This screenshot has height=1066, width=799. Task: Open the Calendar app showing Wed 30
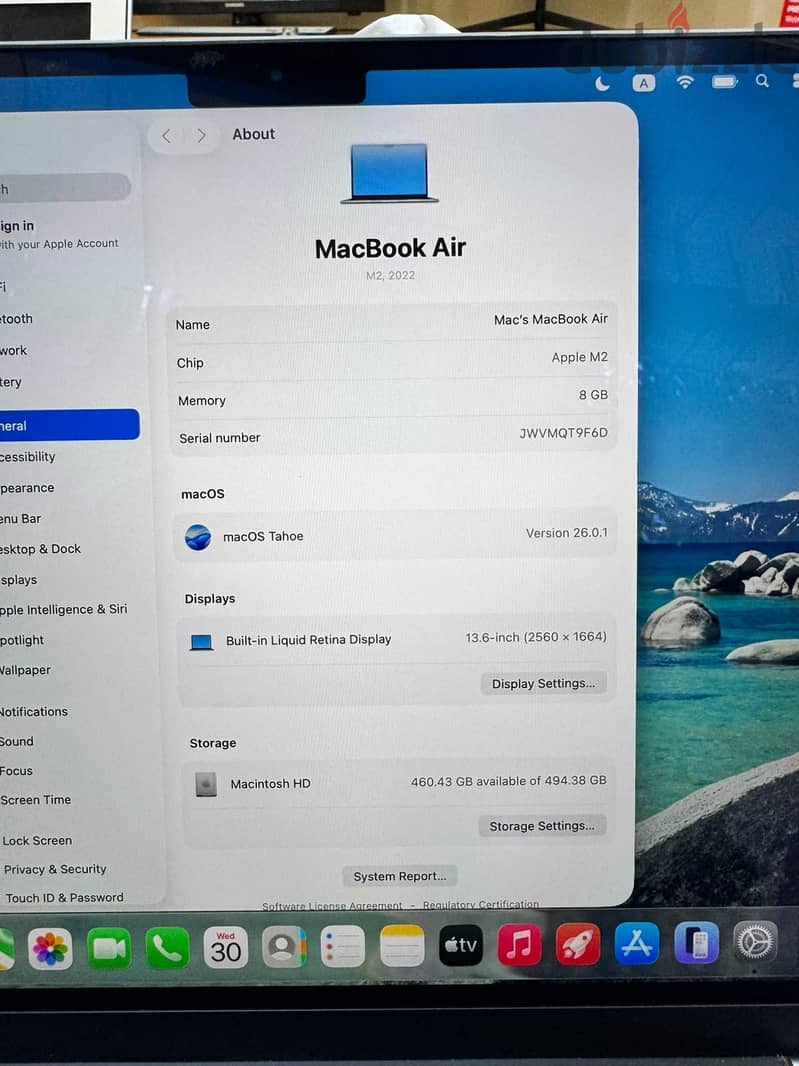226,947
